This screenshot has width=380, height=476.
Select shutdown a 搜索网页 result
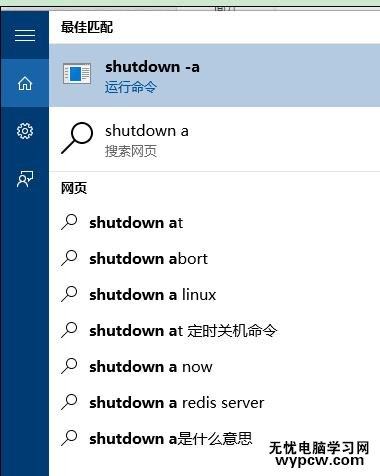[215, 139]
